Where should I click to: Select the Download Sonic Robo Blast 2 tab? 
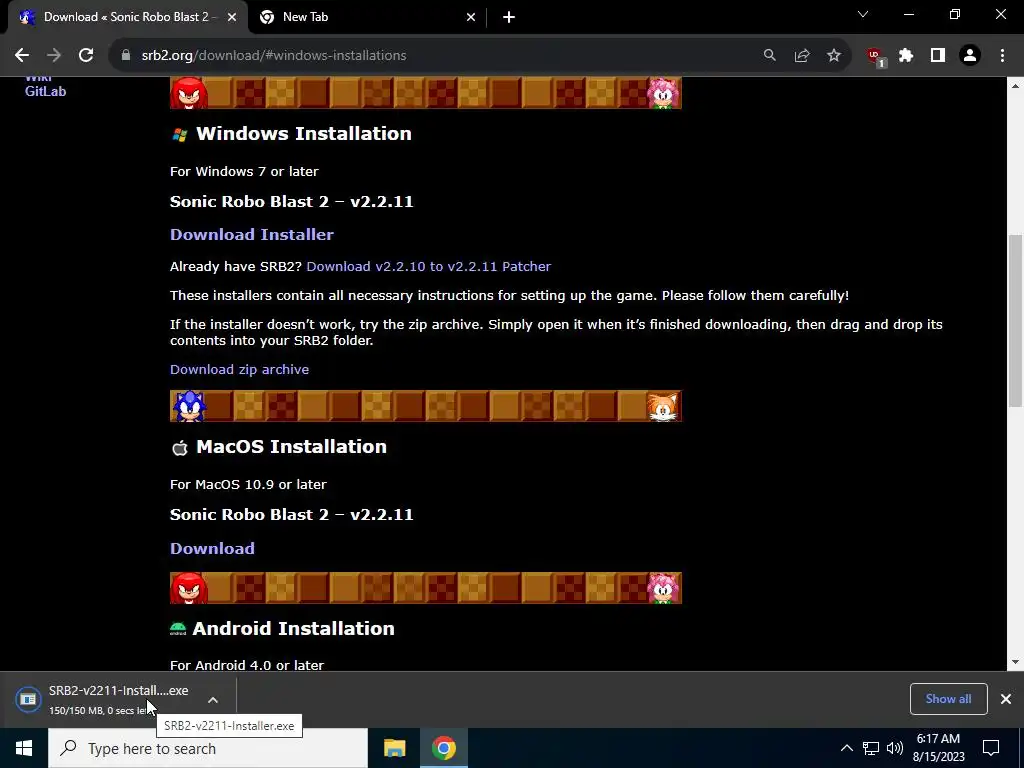click(x=128, y=17)
